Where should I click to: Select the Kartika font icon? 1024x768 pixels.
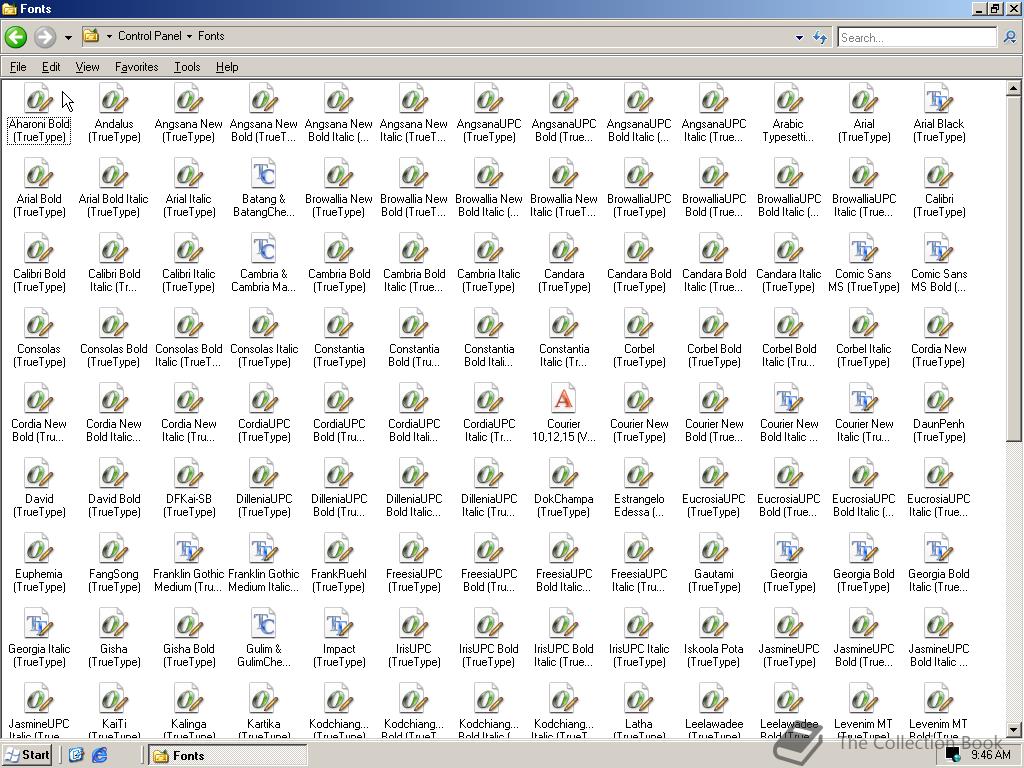coord(264,700)
